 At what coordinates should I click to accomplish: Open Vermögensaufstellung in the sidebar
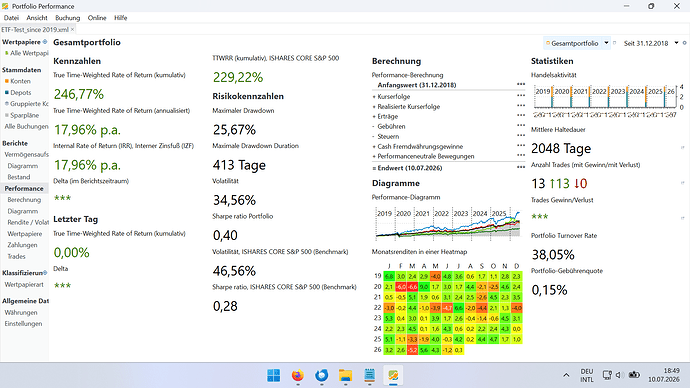(26, 155)
